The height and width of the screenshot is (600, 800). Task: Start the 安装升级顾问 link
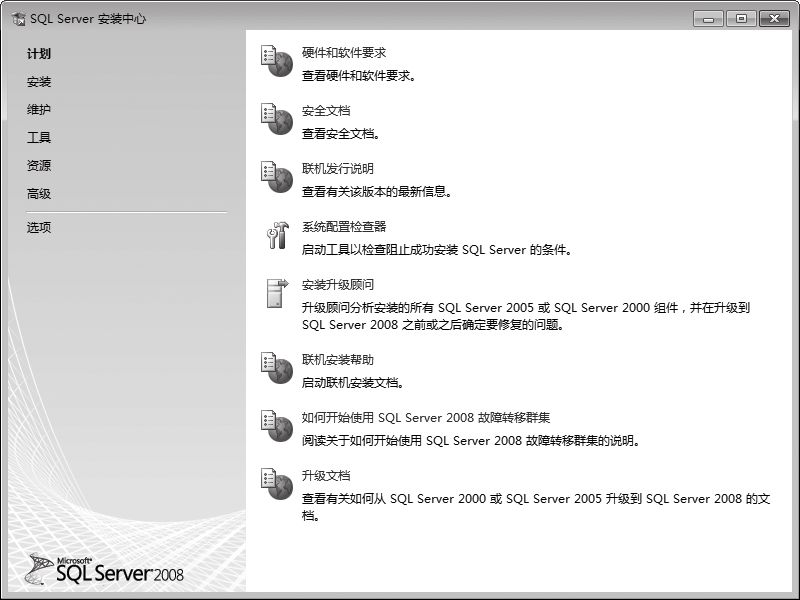(x=338, y=285)
